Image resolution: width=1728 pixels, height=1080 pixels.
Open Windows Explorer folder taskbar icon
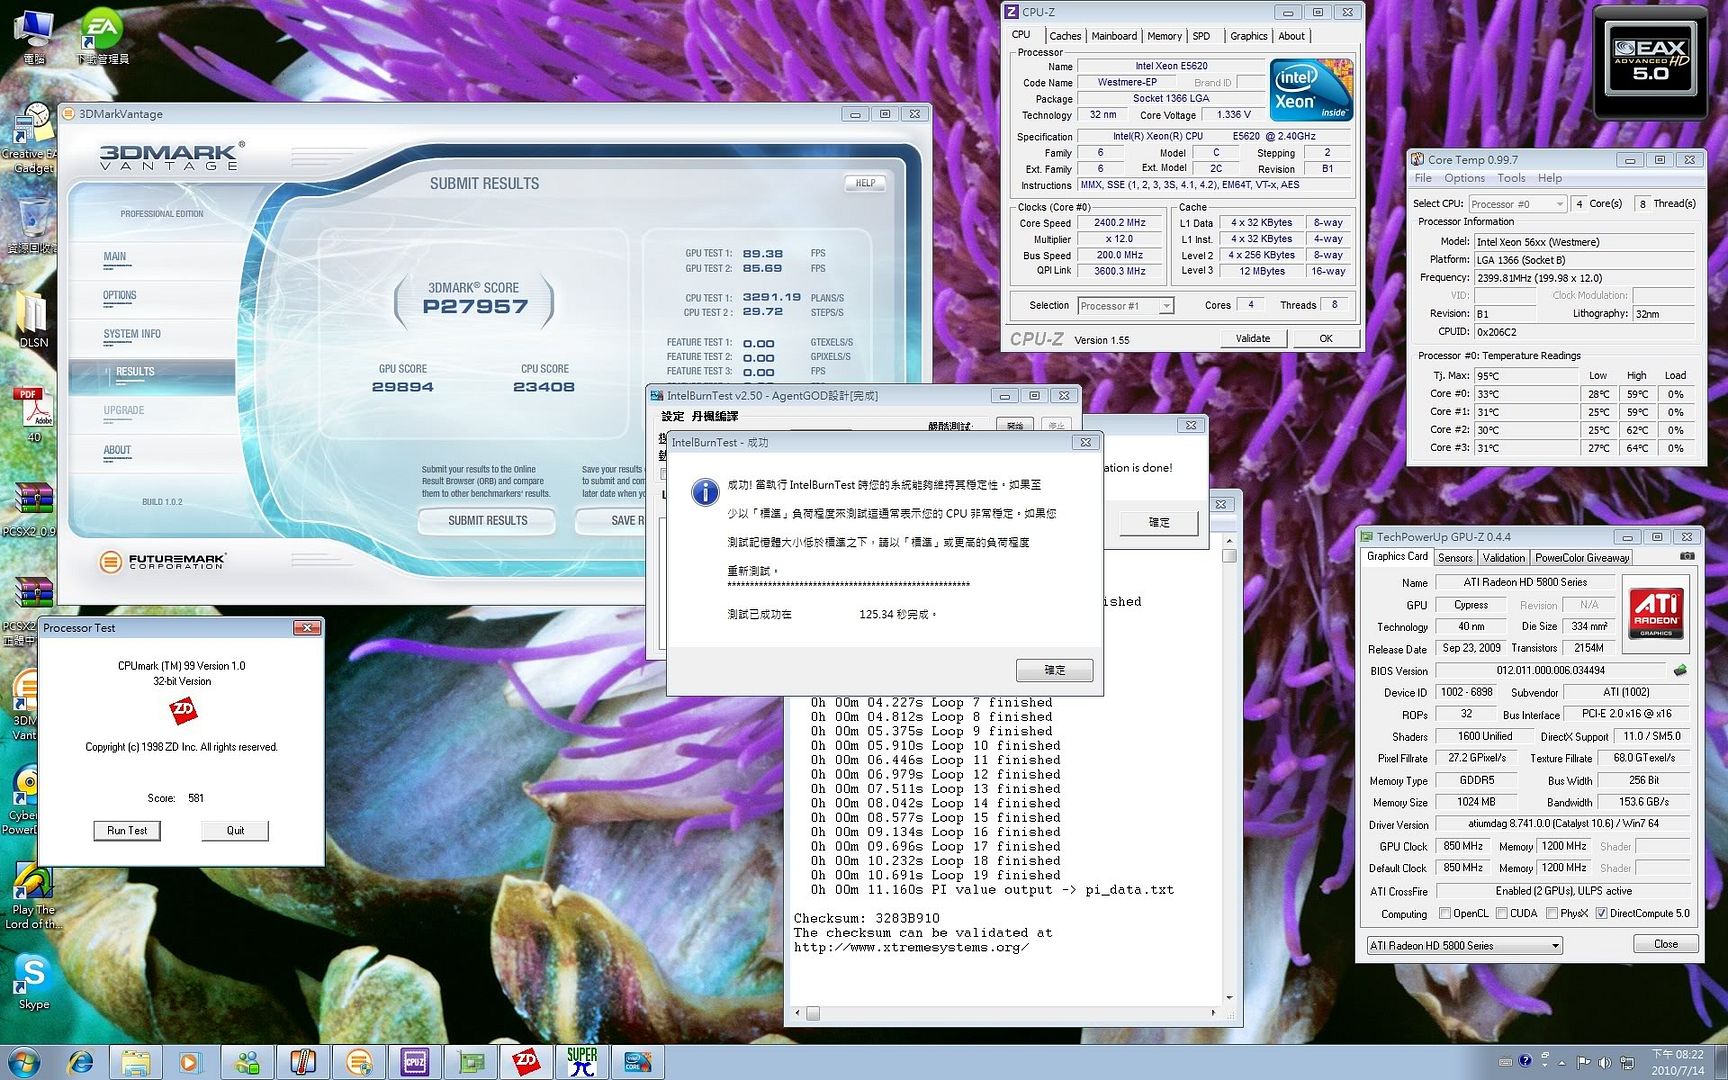136,1062
